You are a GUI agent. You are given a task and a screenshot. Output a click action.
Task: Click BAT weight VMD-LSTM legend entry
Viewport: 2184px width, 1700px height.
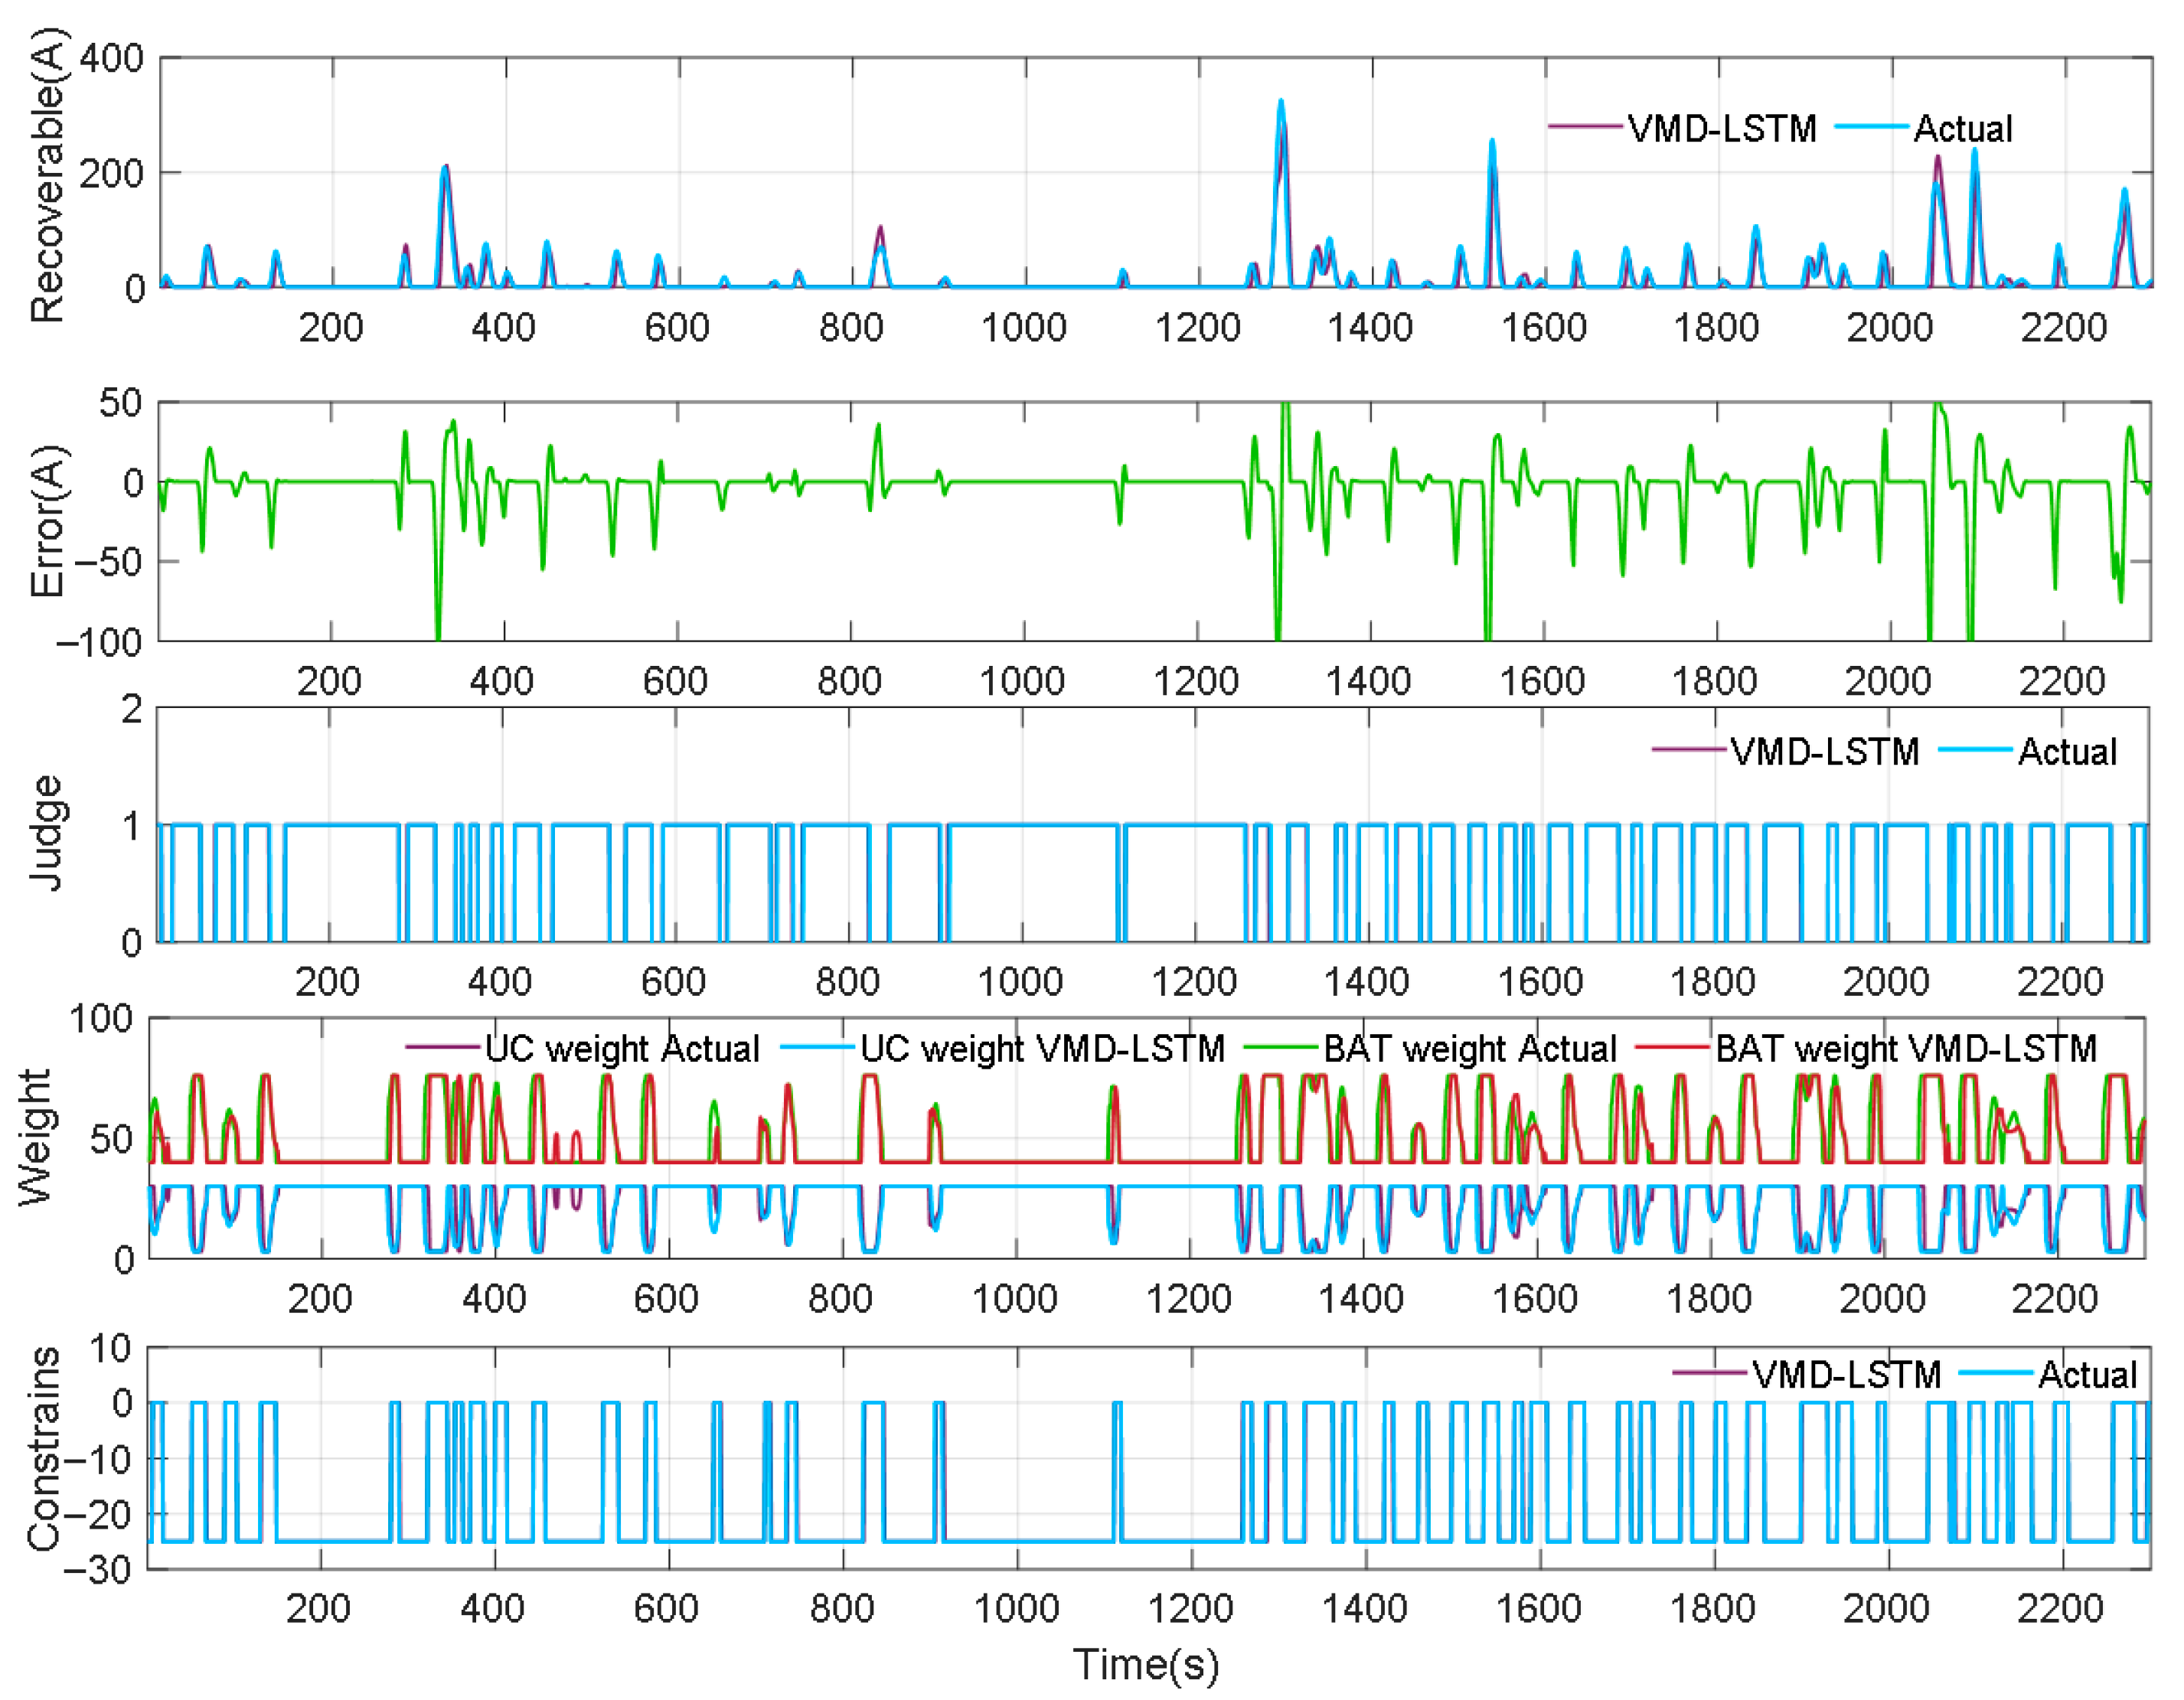click(1905, 1049)
